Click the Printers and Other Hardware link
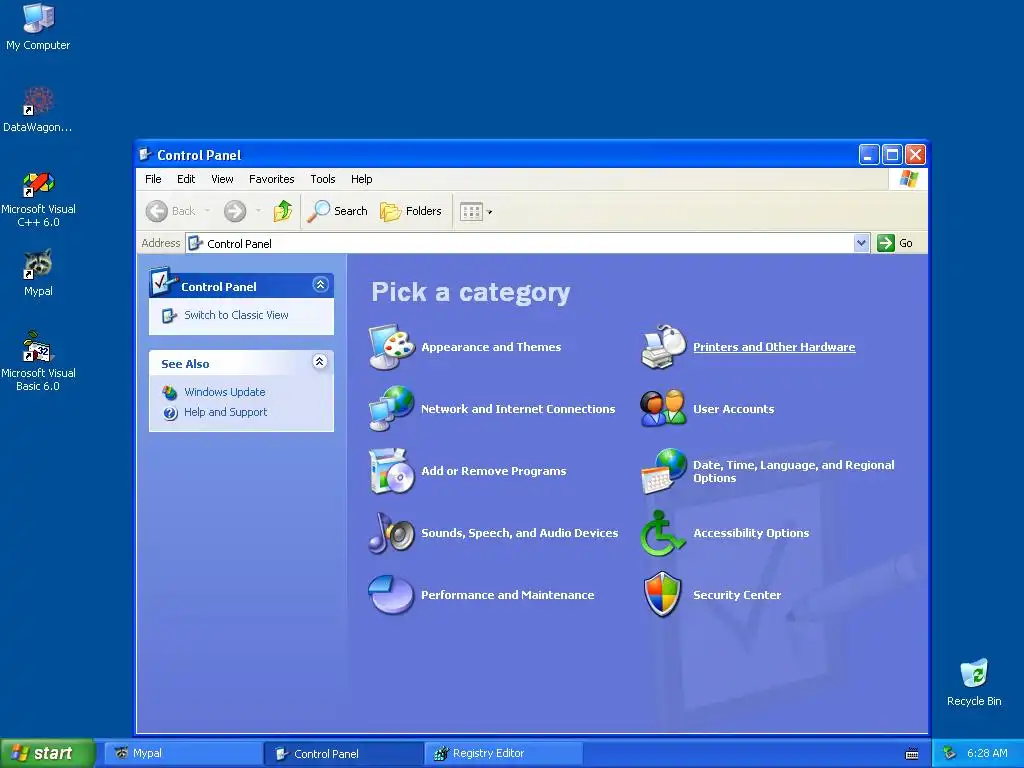The height and width of the screenshot is (768, 1024). tap(774, 347)
